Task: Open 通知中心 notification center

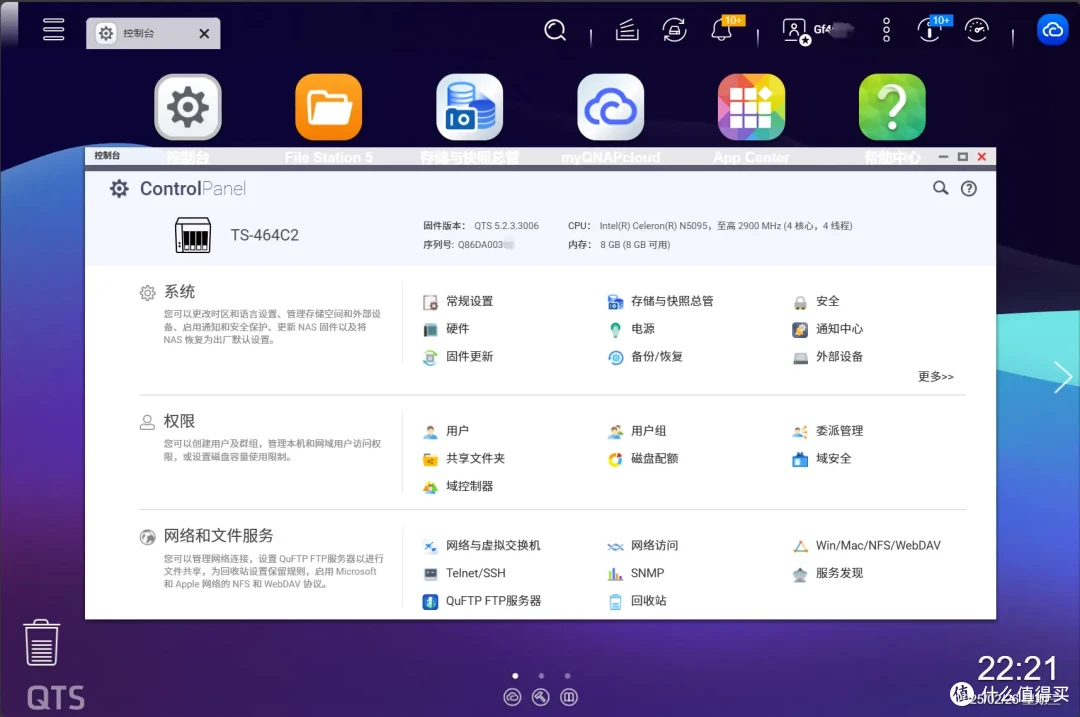Action: click(x=828, y=329)
